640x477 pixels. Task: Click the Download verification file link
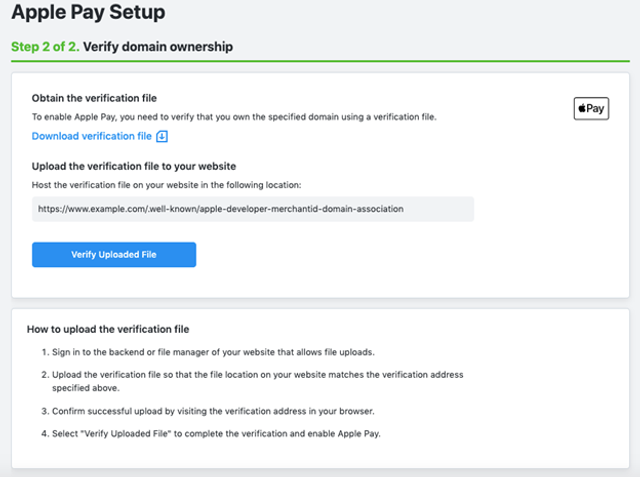click(x=92, y=136)
